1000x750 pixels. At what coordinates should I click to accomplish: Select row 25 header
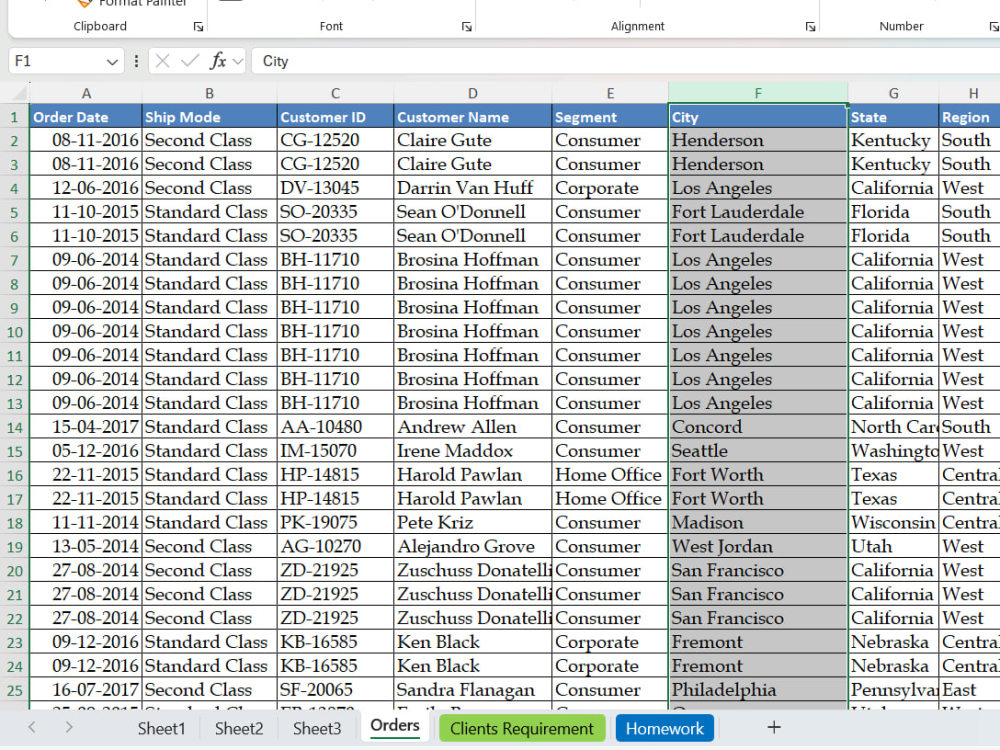pos(15,690)
